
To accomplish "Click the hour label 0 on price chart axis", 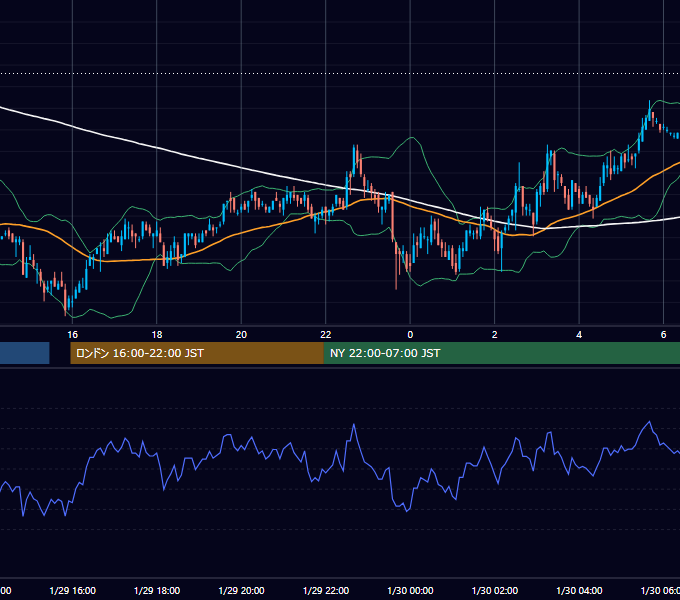I will point(410,335).
